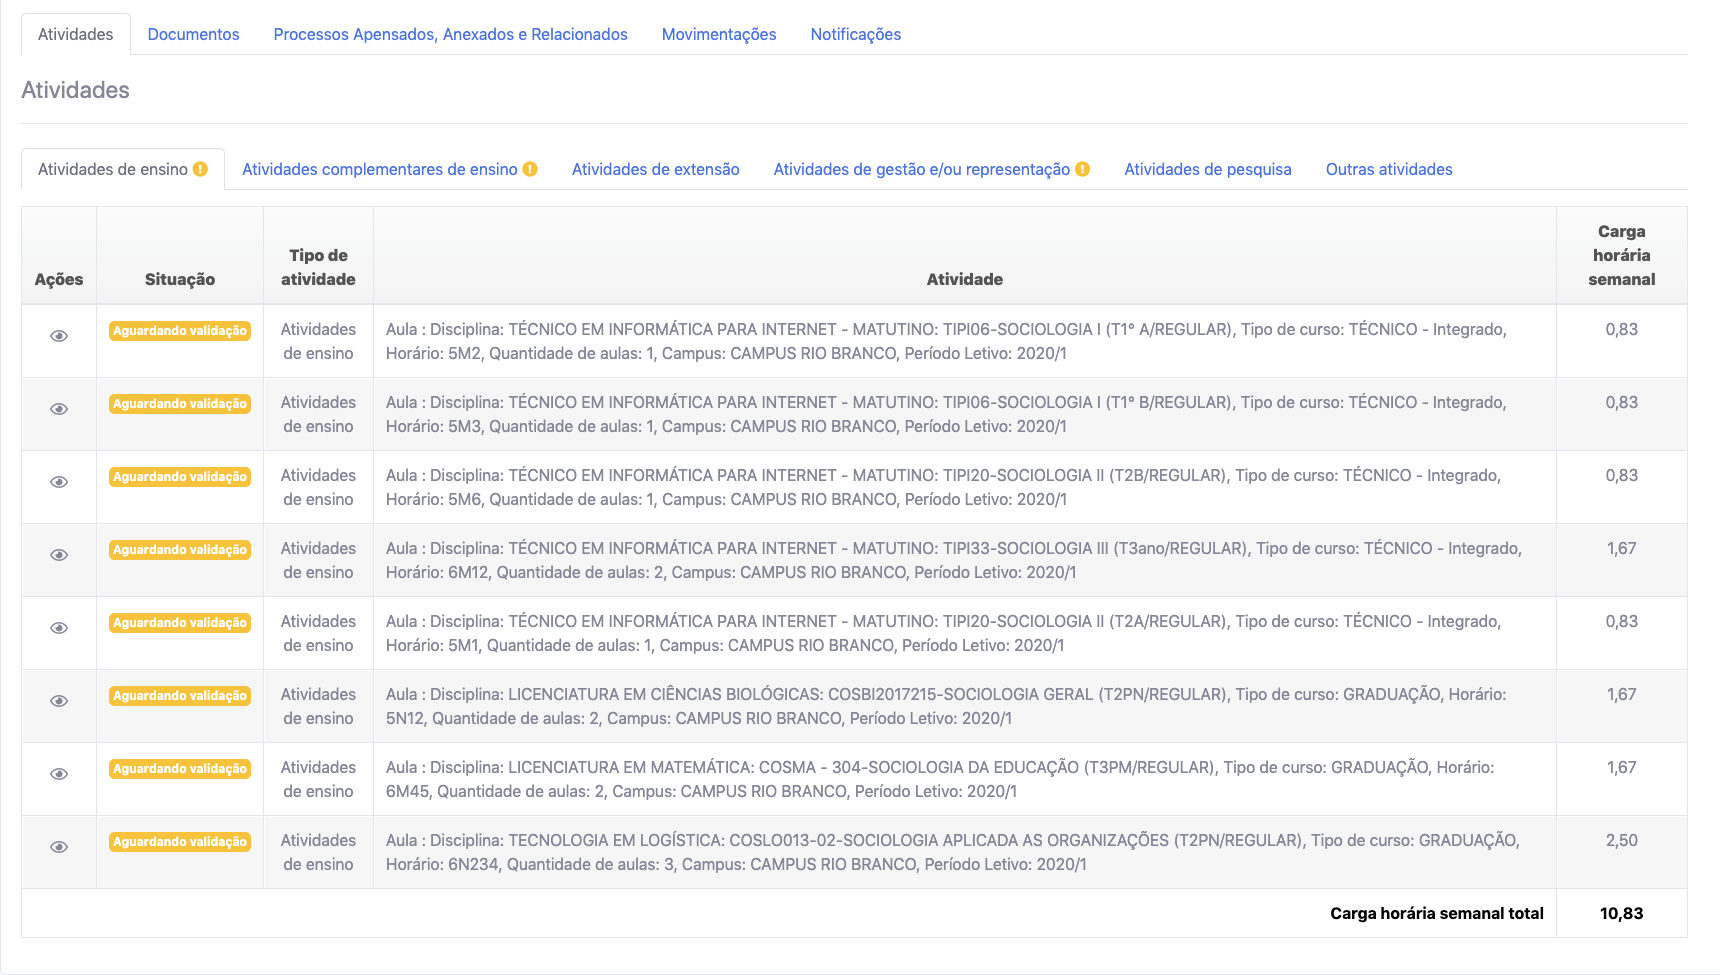View SOCIOLOGIA GERAL activity via eye icon
The height and width of the screenshot is (975, 1720).
59,701
